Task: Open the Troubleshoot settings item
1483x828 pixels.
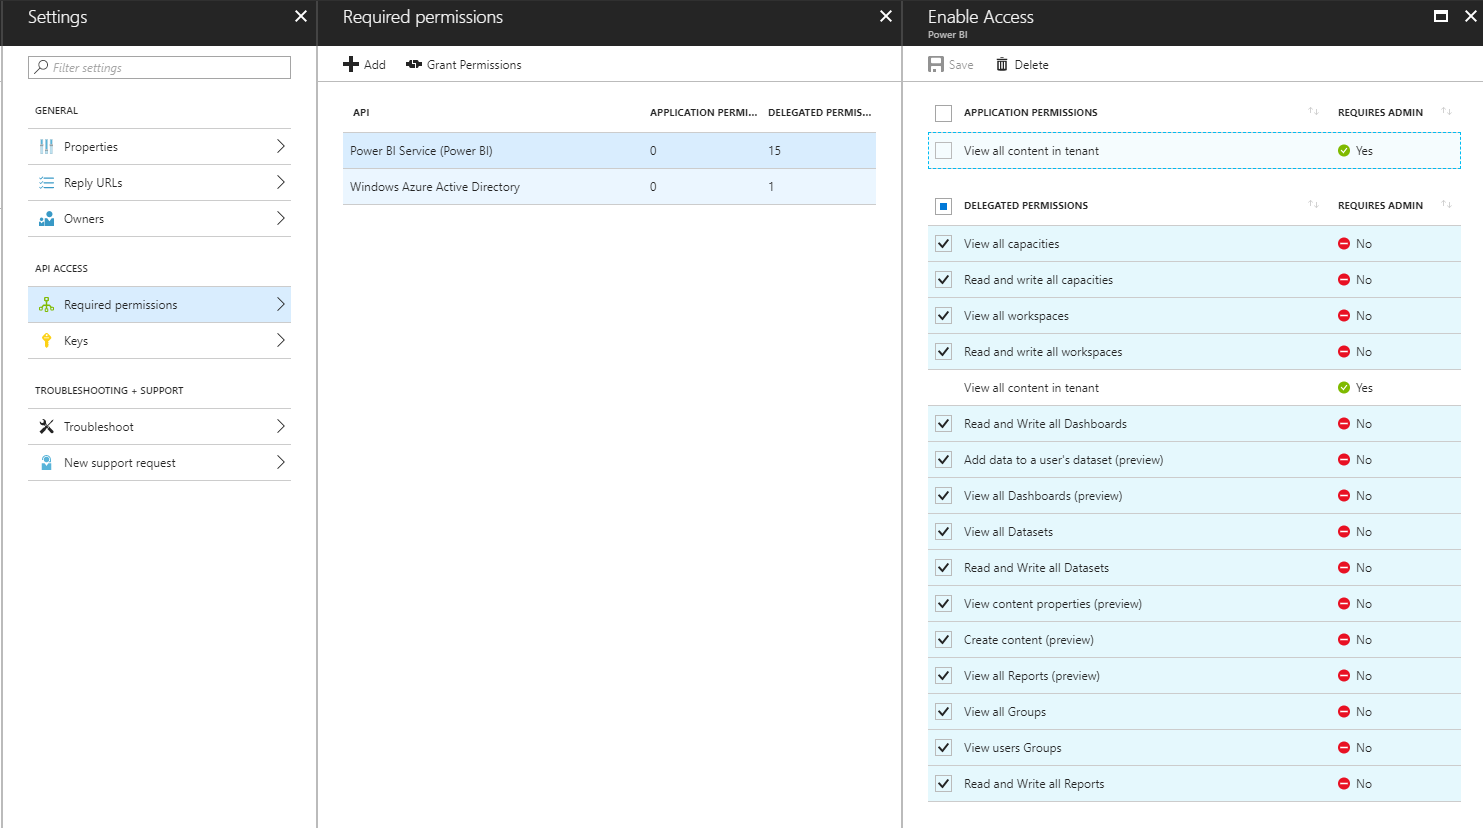Action: pyautogui.click(x=159, y=427)
